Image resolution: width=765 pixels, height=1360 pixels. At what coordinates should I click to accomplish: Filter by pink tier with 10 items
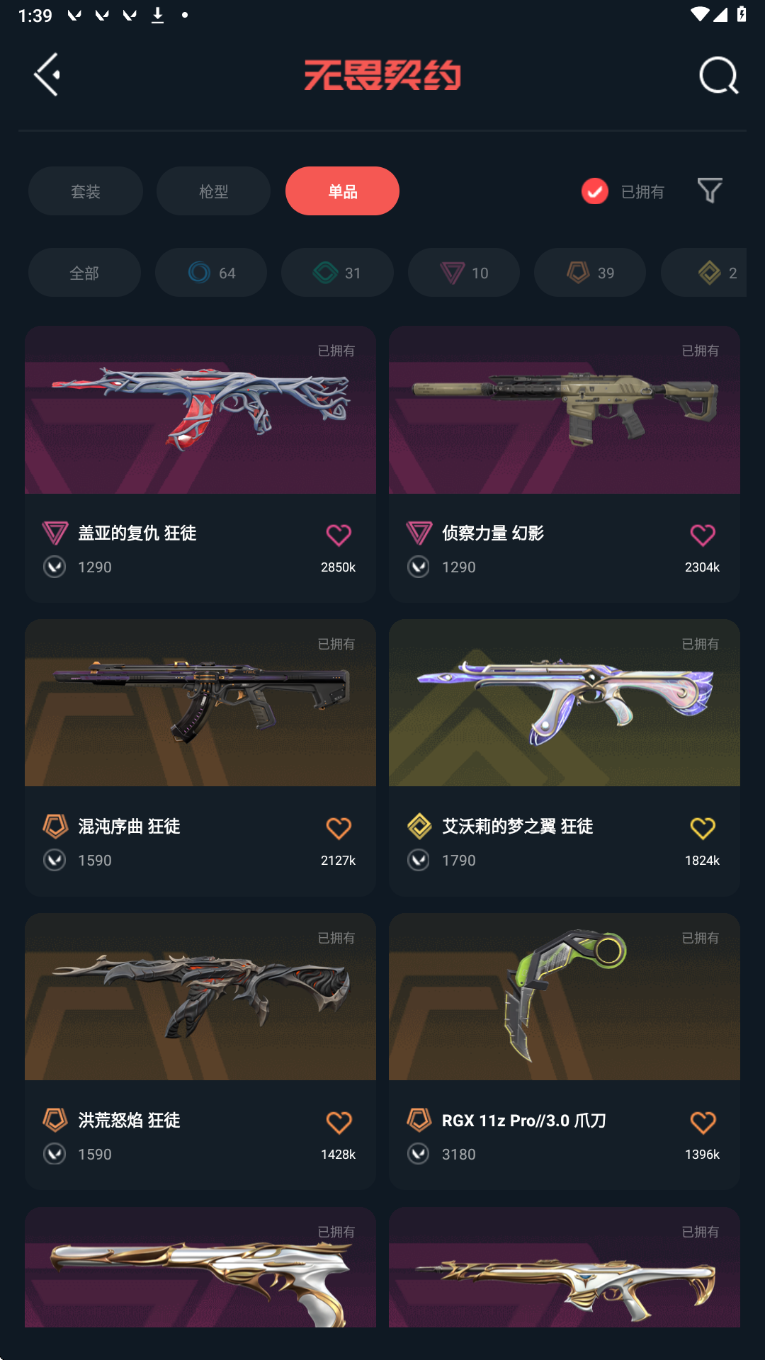pos(464,273)
